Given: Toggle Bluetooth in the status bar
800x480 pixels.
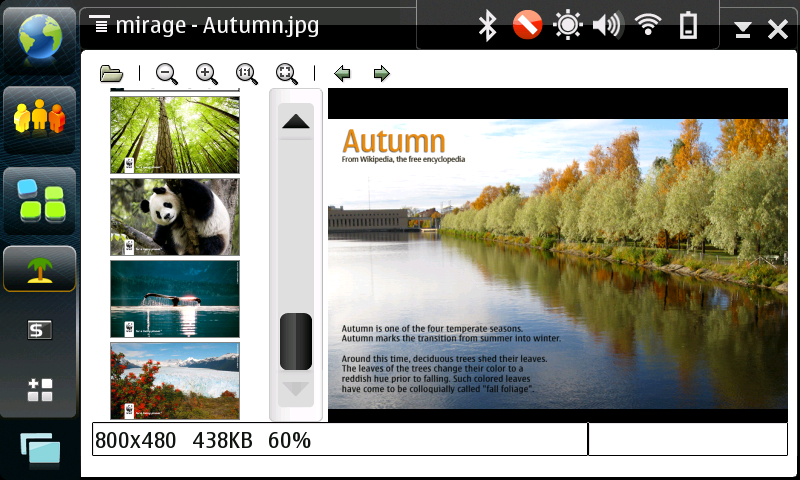Looking at the screenshot, I should [x=487, y=26].
